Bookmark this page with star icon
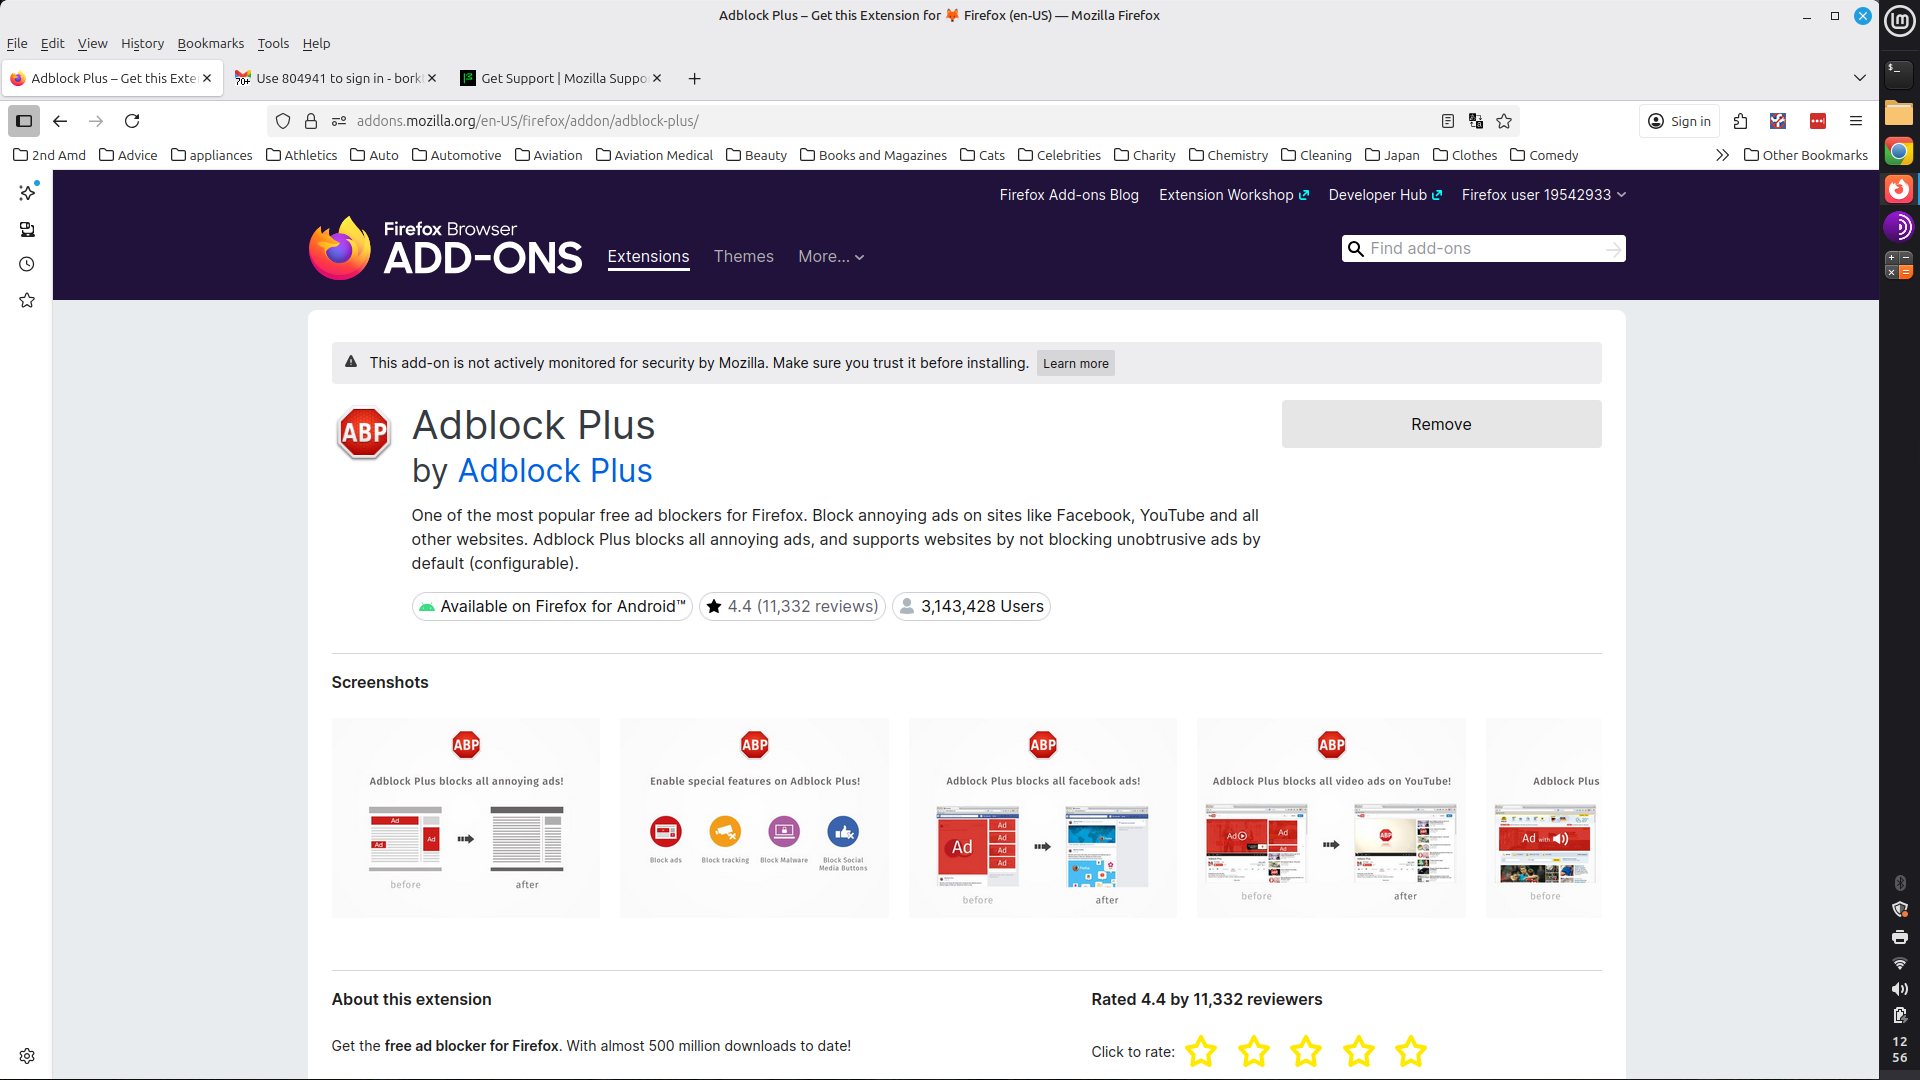The width and height of the screenshot is (1920, 1080). (x=1504, y=121)
